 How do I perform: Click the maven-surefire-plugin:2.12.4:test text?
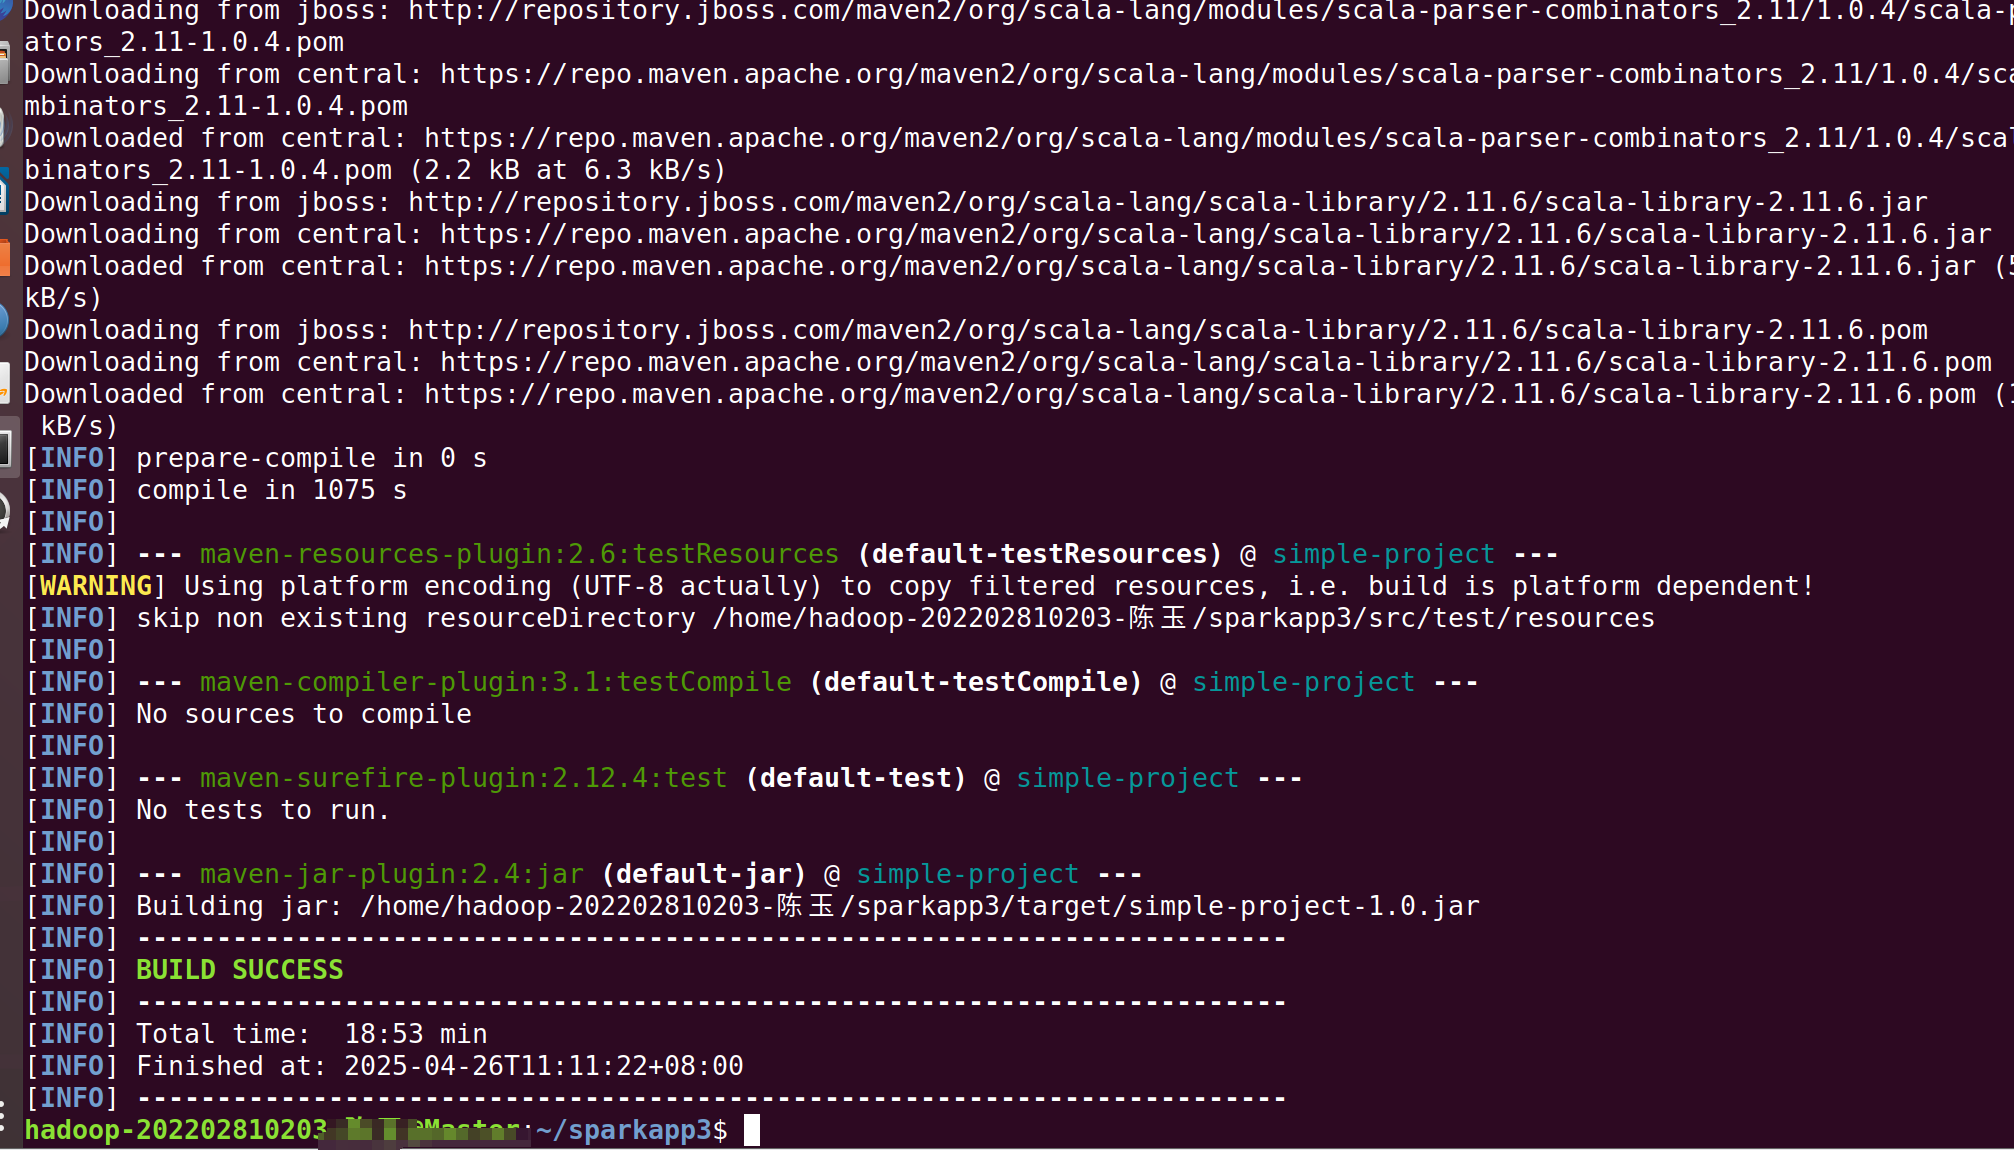(x=463, y=778)
